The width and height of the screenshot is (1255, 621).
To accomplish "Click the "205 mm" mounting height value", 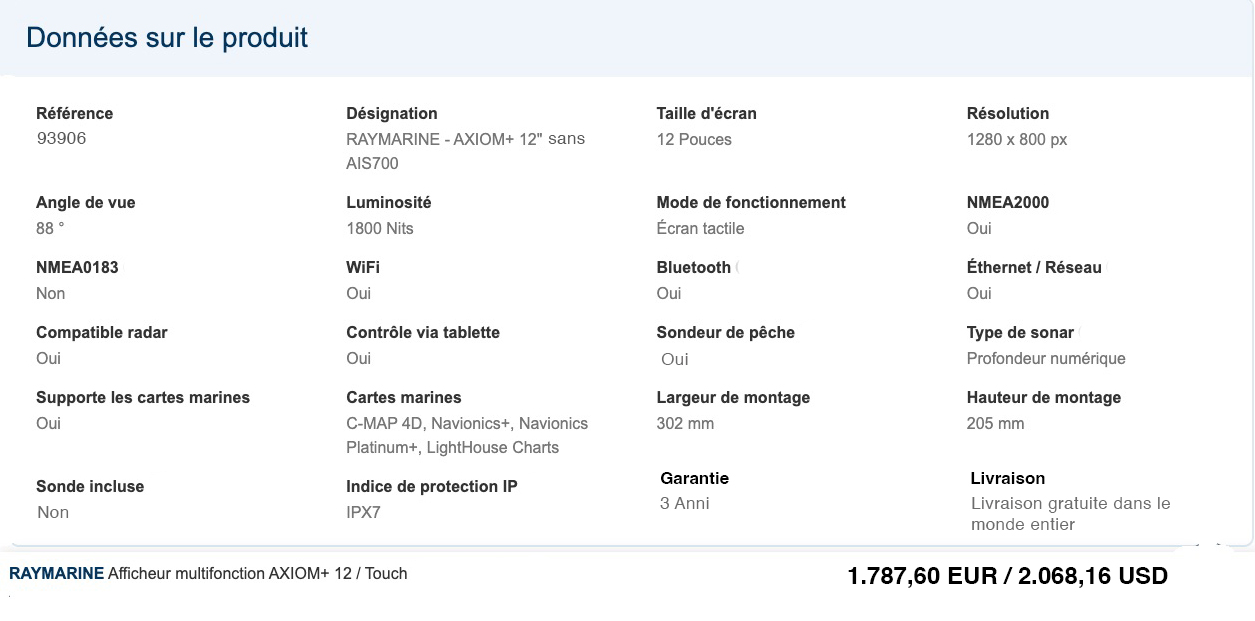I will 995,424.
